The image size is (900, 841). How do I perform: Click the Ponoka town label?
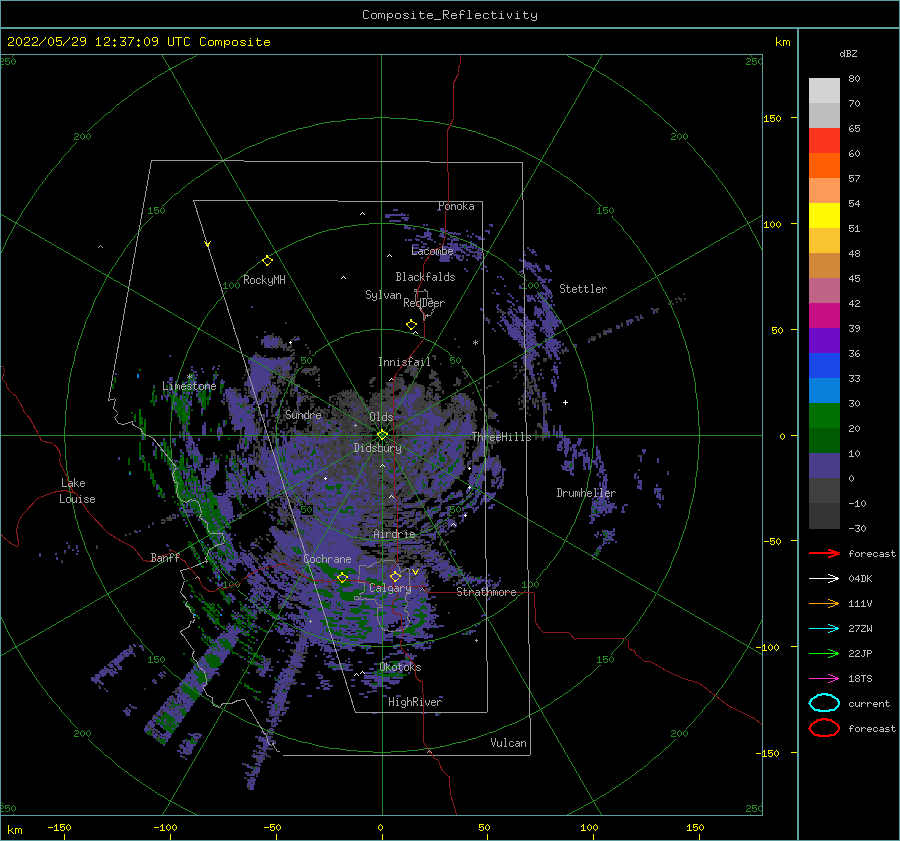pyautogui.click(x=456, y=206)
